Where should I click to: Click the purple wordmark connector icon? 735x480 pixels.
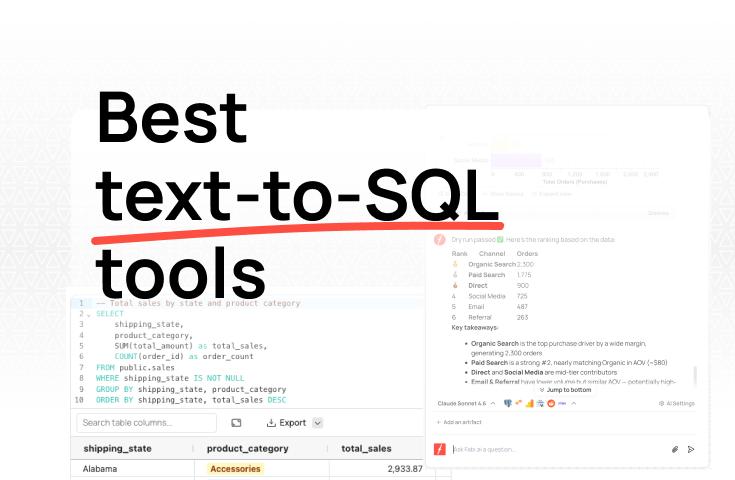tap(562, 403)
